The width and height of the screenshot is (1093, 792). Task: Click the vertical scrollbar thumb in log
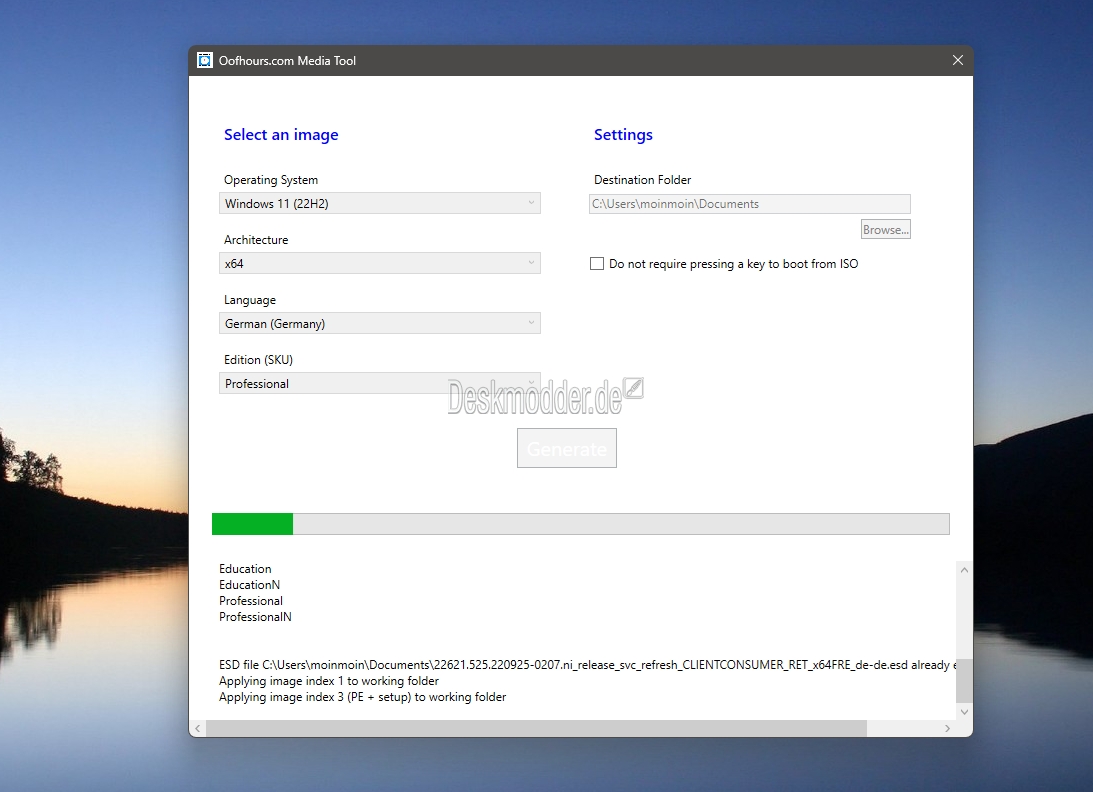(964, 681)
